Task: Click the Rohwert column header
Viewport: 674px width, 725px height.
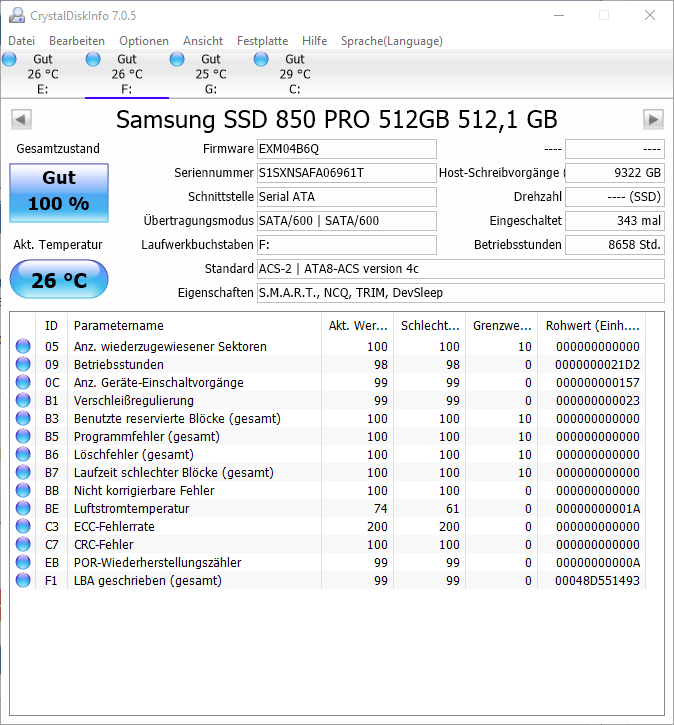Action: pos(592,326)
